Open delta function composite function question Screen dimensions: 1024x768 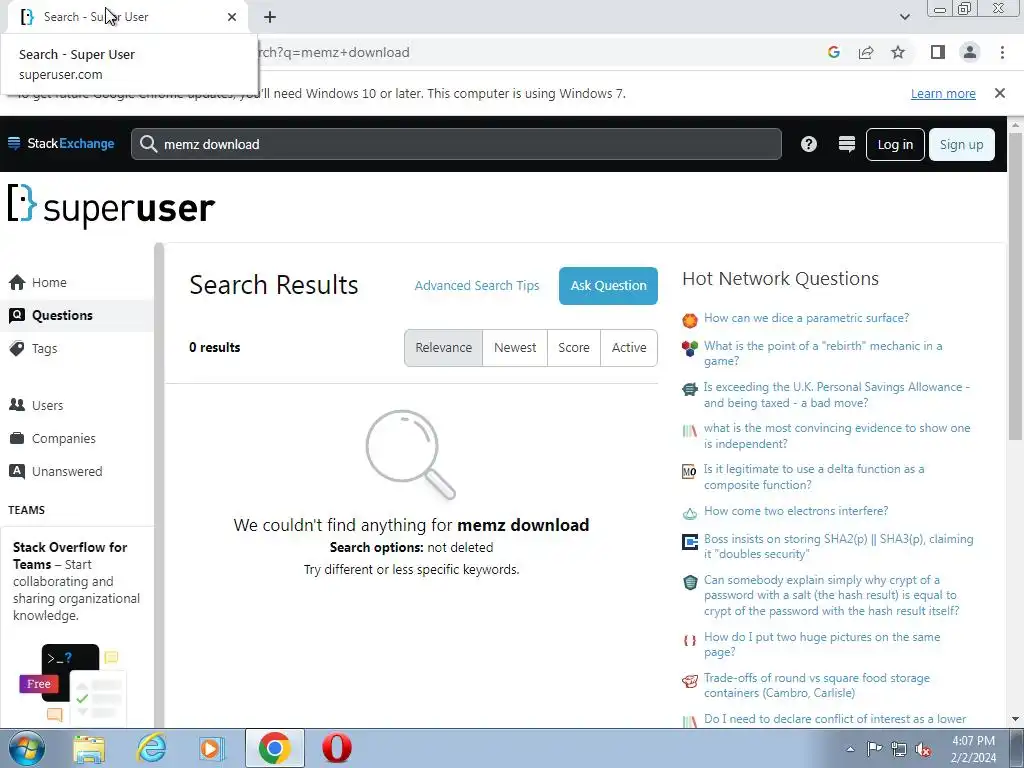pos(814,477)
